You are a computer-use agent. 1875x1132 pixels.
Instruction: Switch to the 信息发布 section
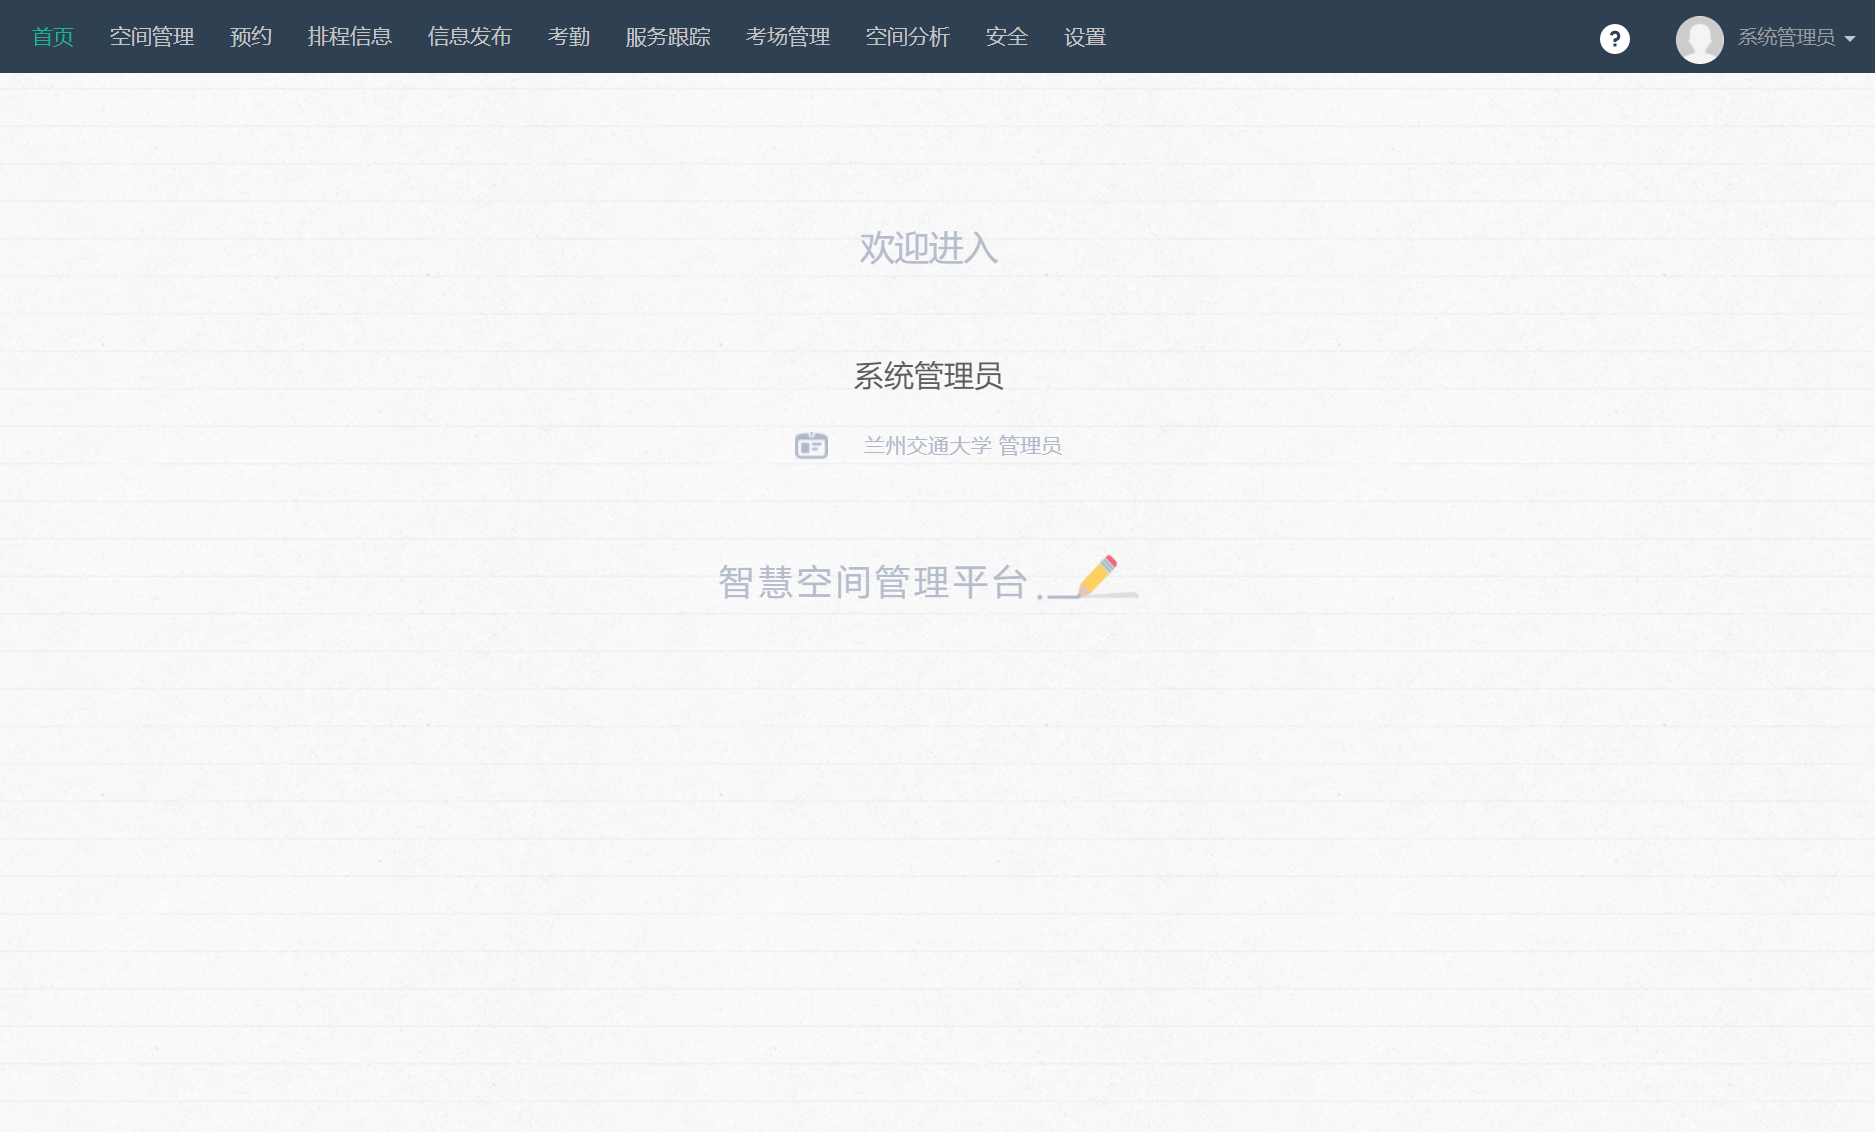(x=470, y=37)
